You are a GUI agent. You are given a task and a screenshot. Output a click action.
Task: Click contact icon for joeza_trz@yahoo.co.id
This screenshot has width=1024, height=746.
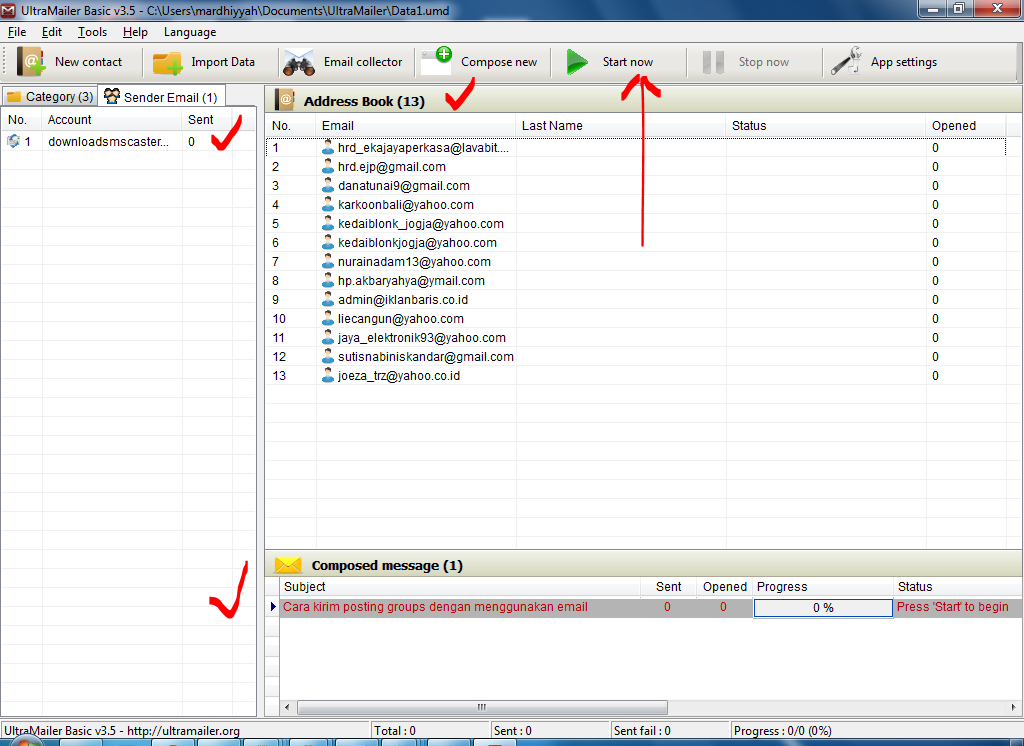tap(328, 375)
